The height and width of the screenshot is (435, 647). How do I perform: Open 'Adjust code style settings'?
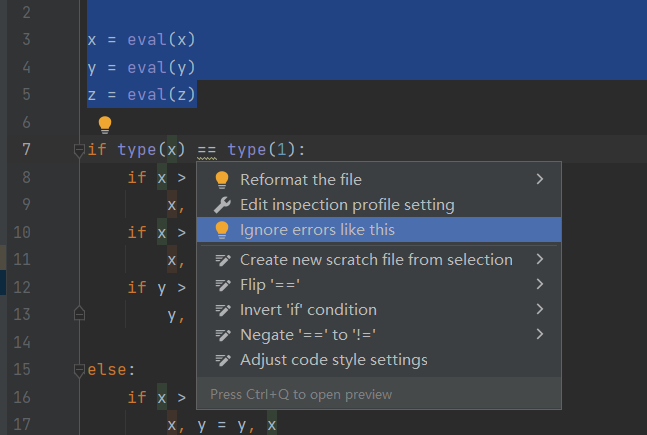(x=379, y=360)
